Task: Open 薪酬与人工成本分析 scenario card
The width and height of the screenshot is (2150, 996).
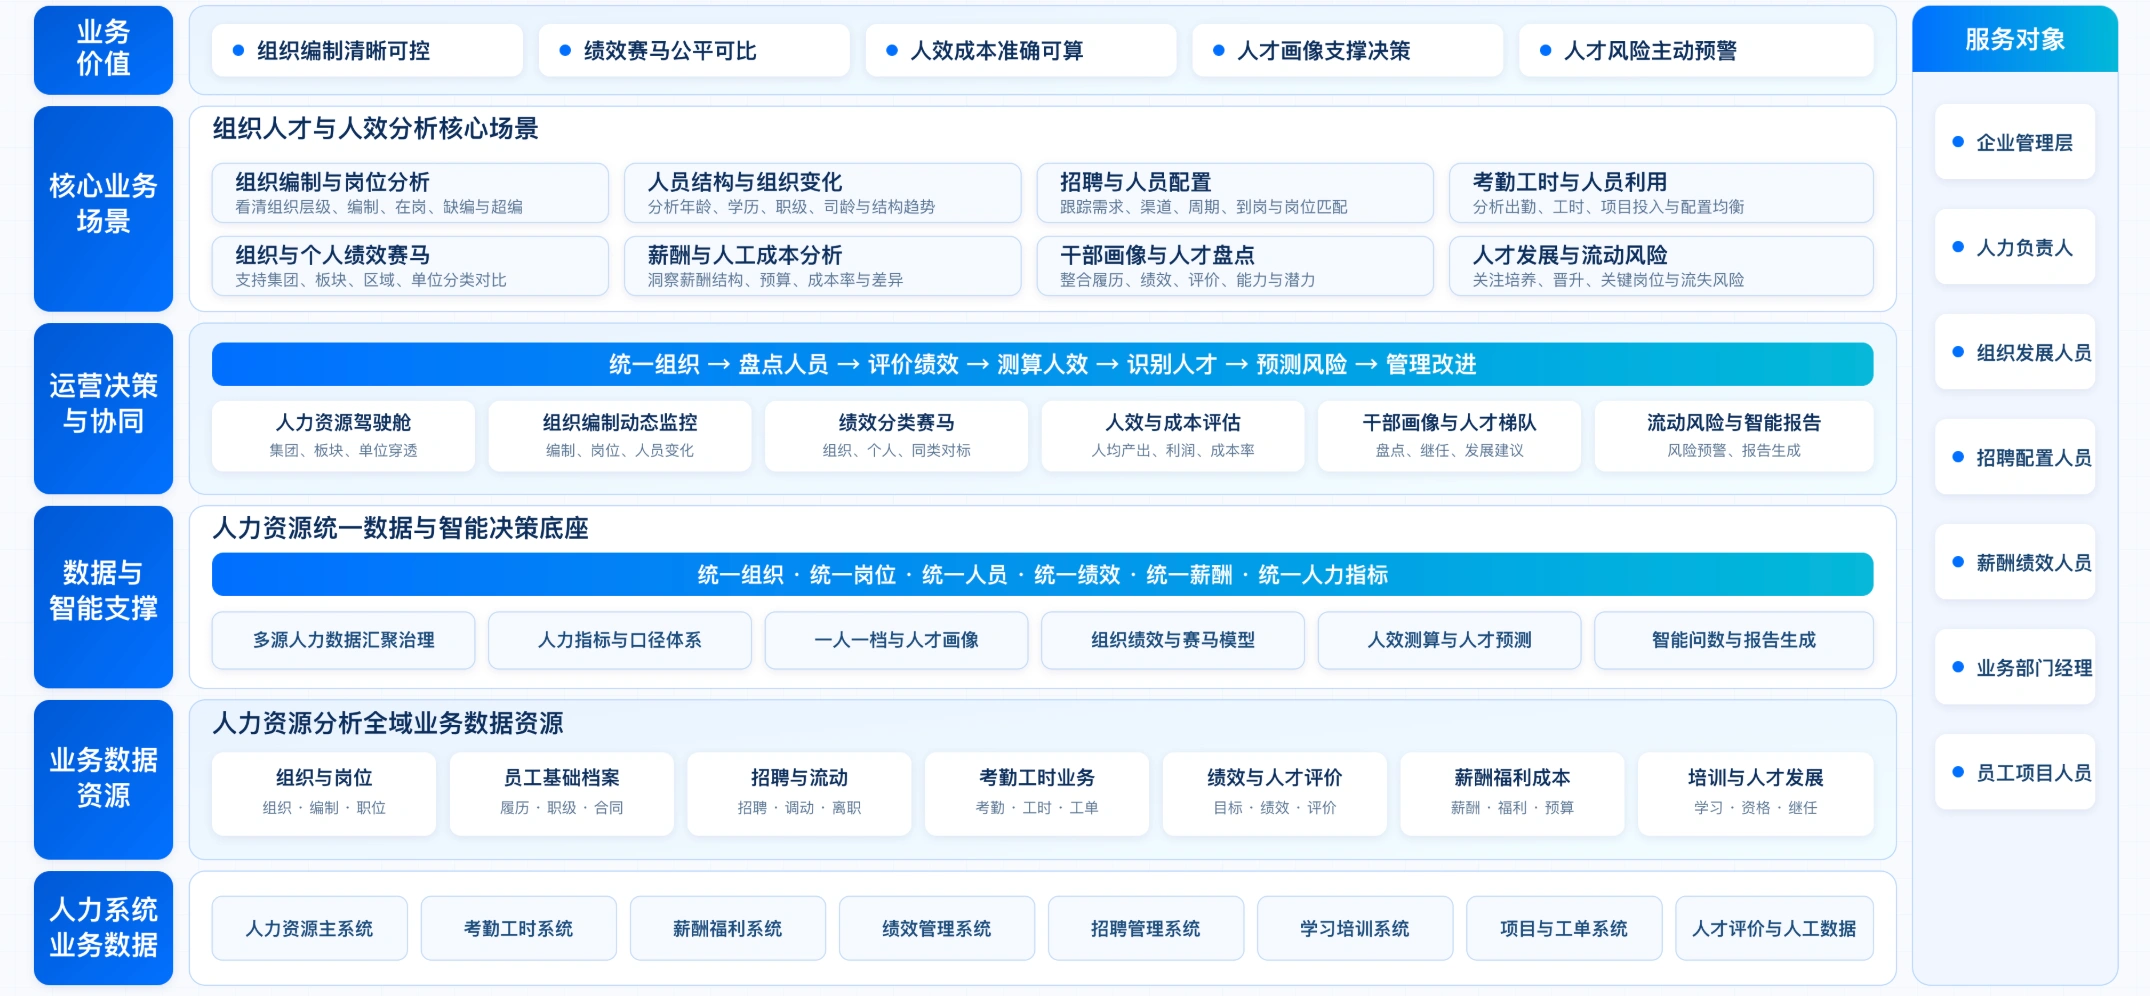Action: (822, 266)
